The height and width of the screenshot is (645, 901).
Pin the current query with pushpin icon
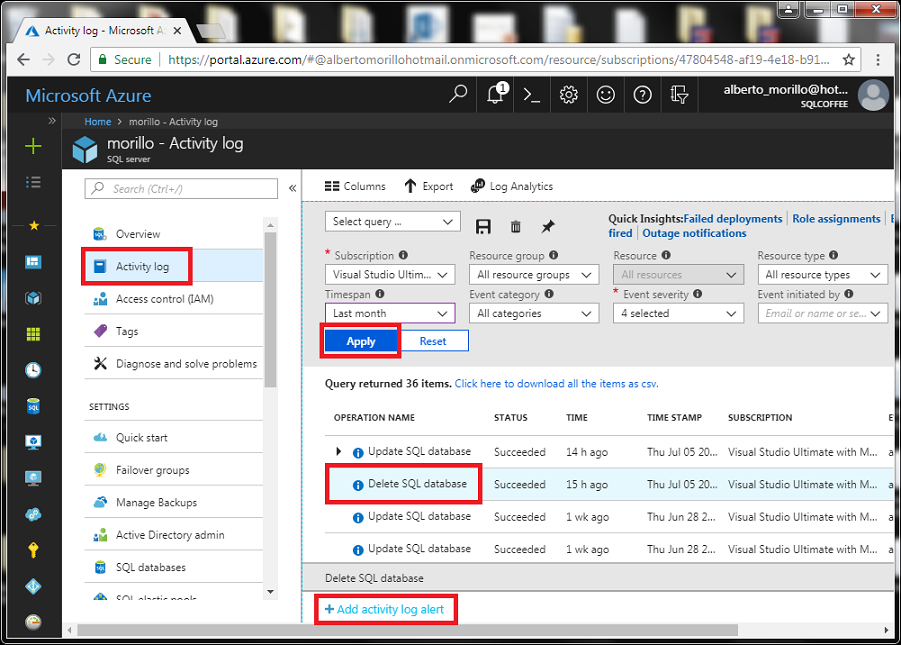[x=548, y=226]
